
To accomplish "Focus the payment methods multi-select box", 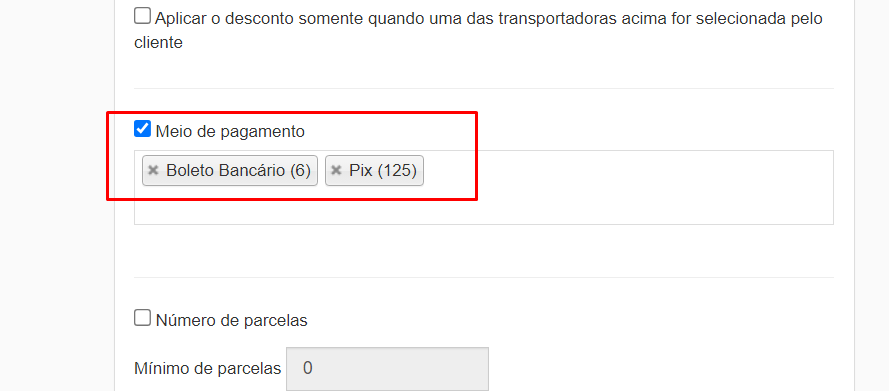I will [484, 188].
